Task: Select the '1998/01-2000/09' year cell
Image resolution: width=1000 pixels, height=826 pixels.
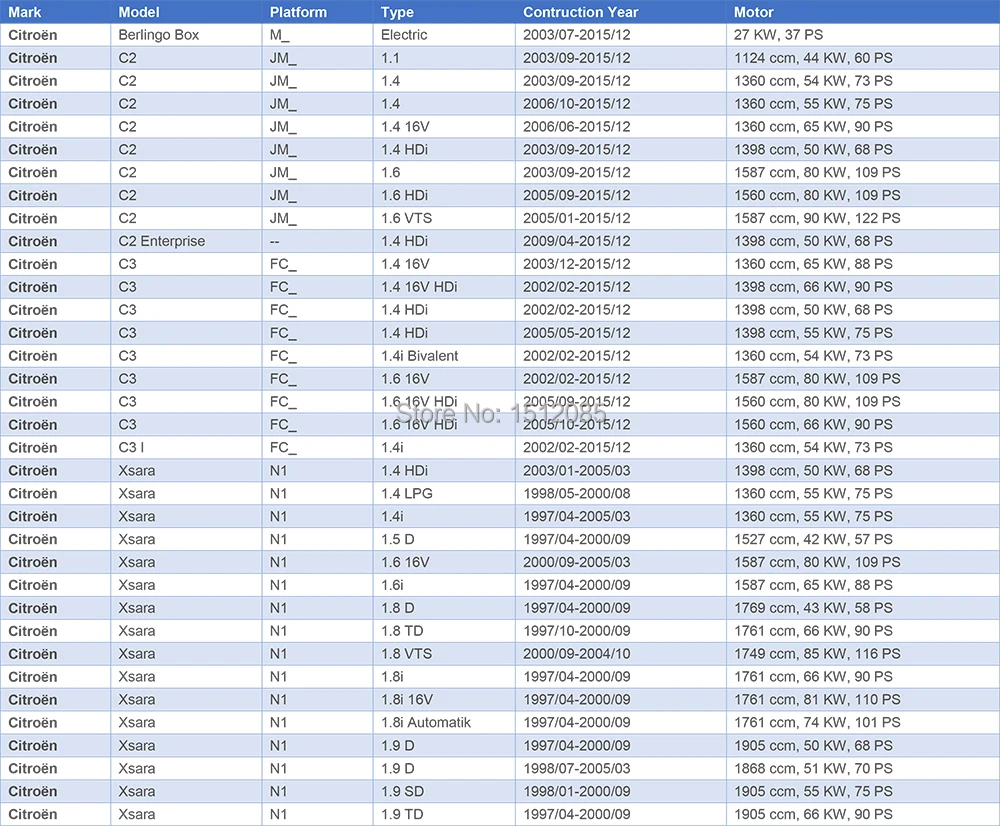Action: pyautogui.click(x=621, y=792)
